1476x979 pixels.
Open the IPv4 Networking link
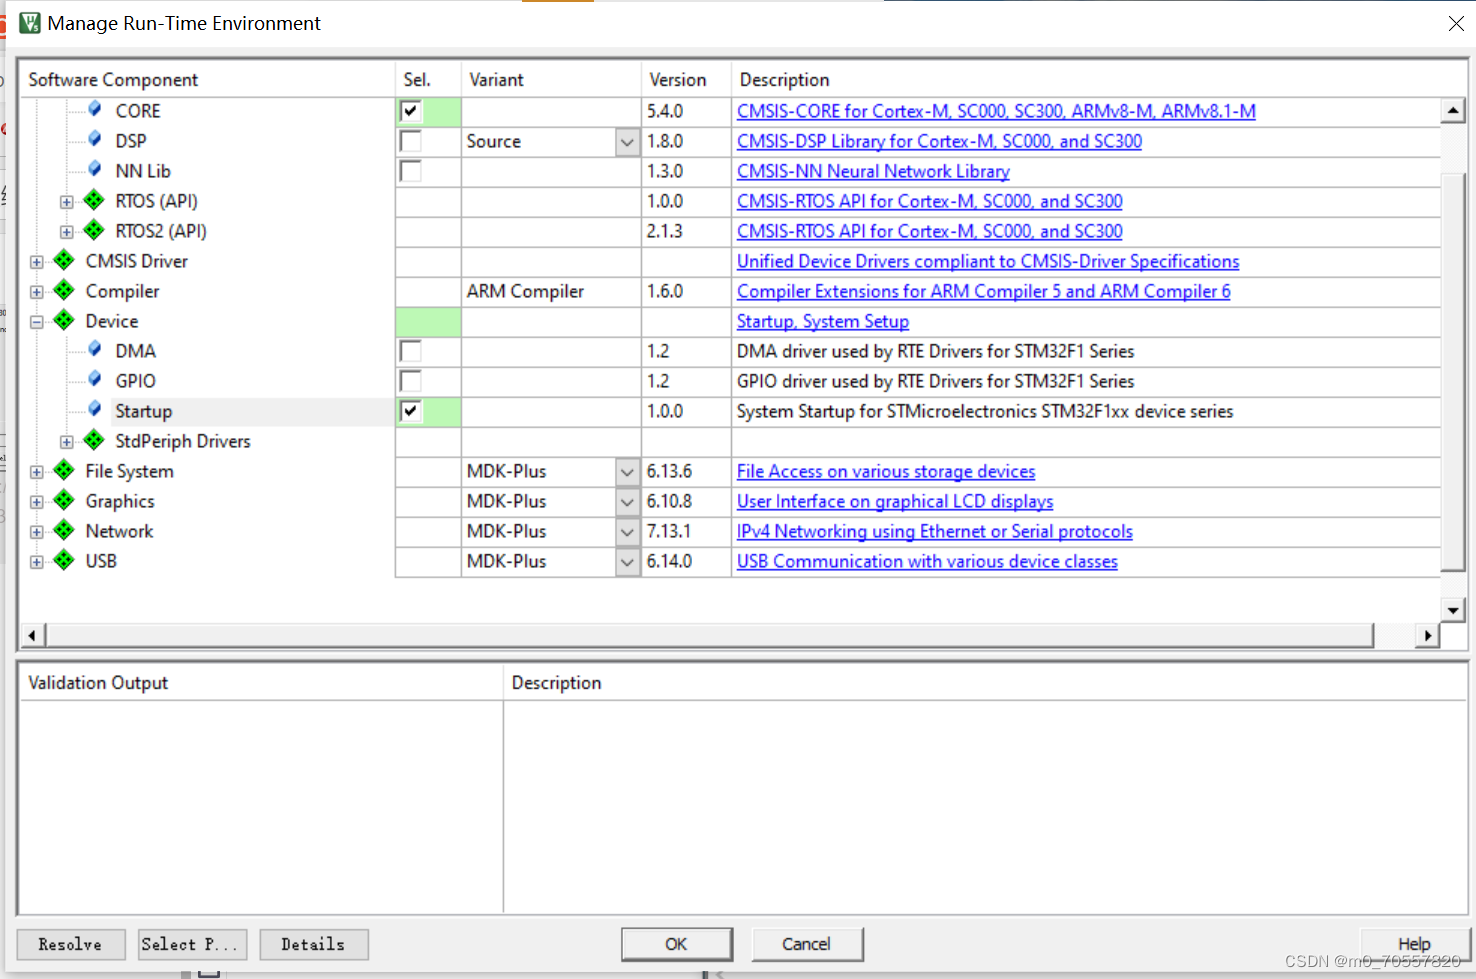(935, 531)
